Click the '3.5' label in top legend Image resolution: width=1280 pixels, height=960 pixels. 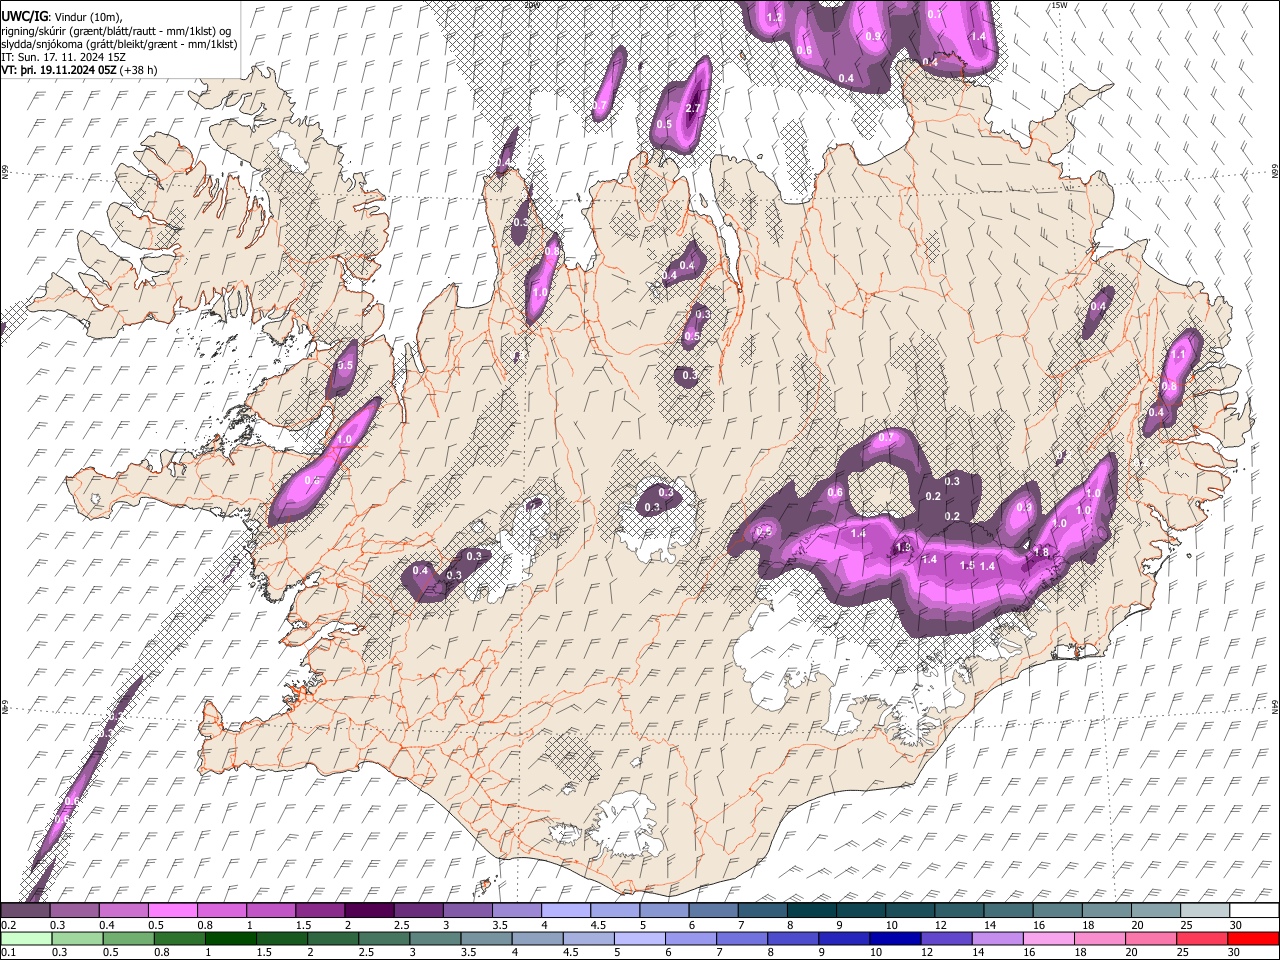[500, 925]
